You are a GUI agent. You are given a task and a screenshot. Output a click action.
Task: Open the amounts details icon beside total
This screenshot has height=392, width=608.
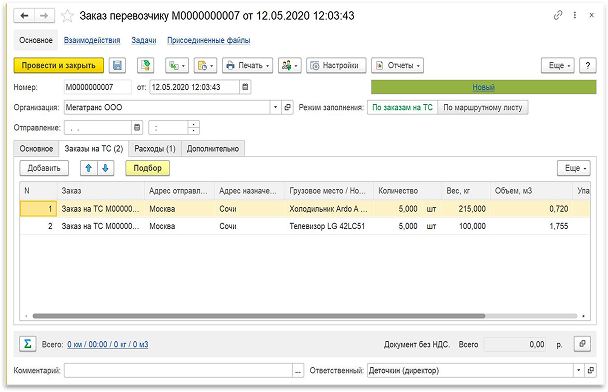pos(582,344)
